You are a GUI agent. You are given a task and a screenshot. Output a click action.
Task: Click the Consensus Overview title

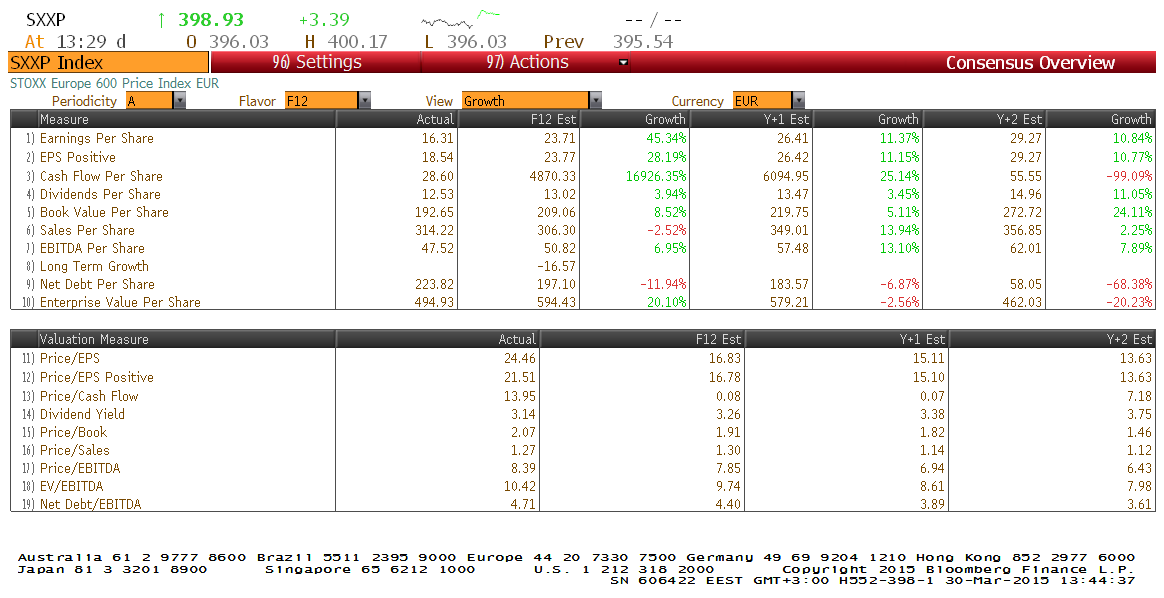click(1030, 63)
